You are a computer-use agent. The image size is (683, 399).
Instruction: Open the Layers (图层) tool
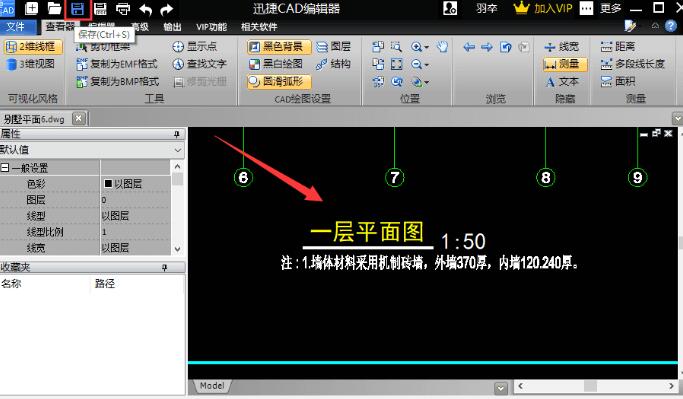pyautogui.click(x=334, y=46)
